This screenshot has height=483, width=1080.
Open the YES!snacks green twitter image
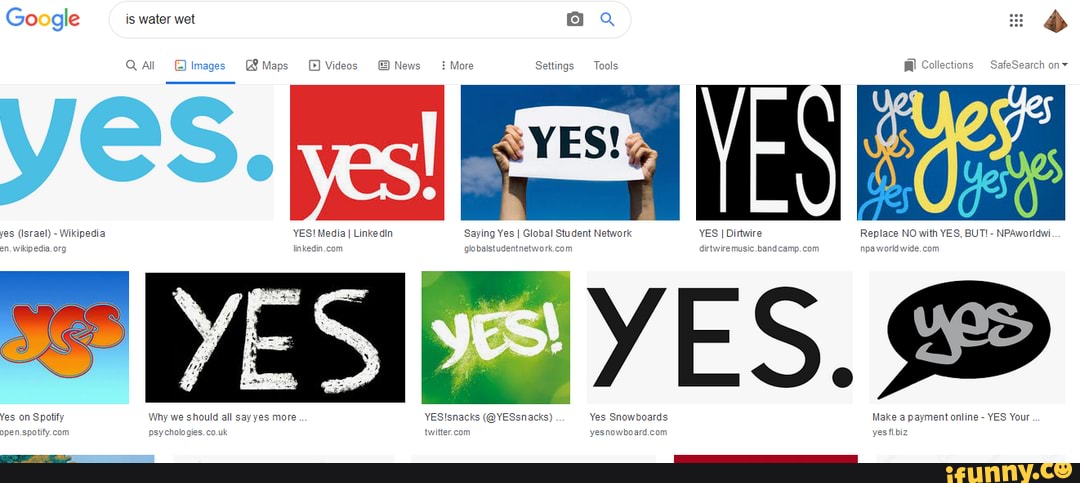[x=496, y=337]
